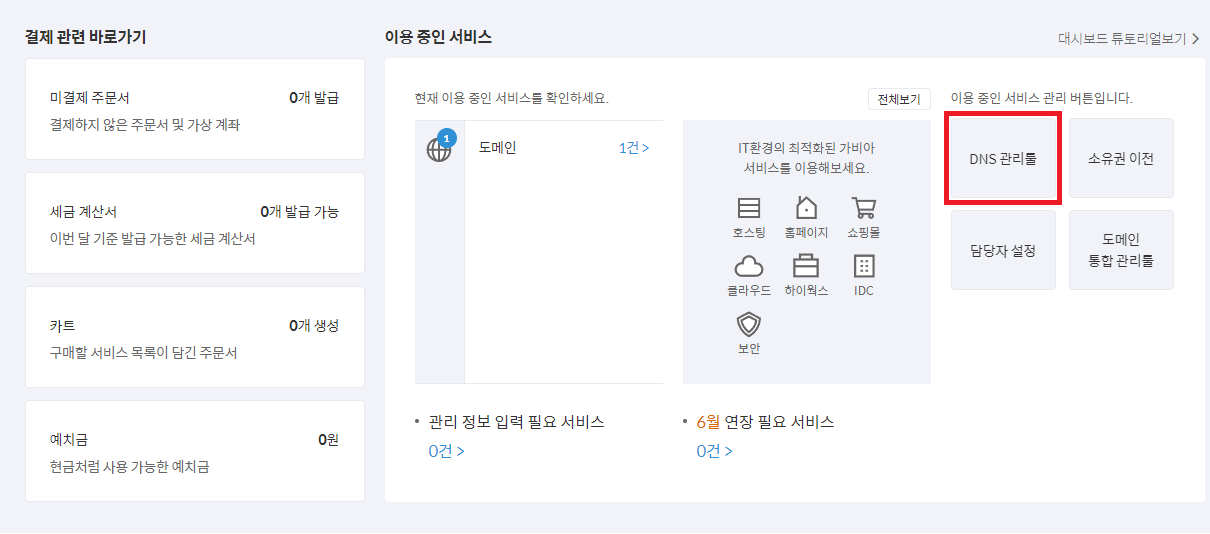Open 6월 연장 필요 서비스 0건 link
Screen dimensions: 1210x534
coord(714,451)
